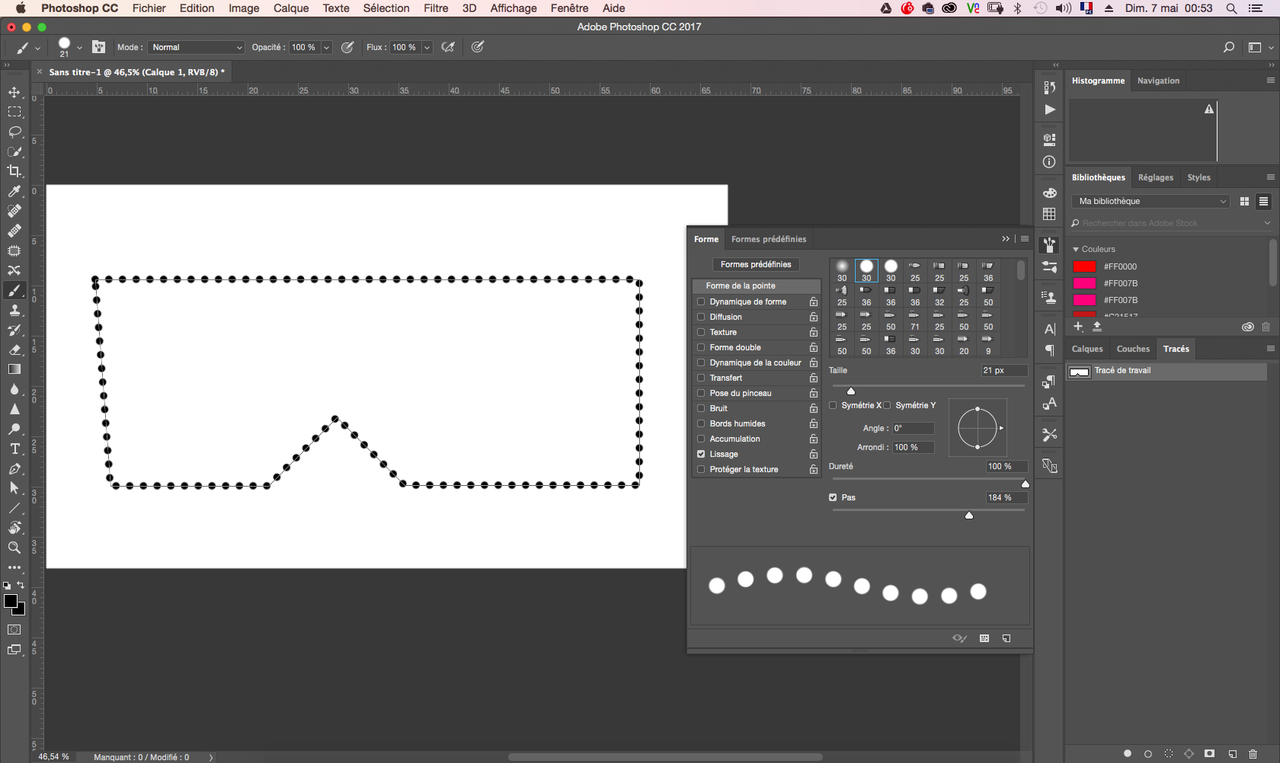Click the Taille size input field
Image resolution: width=1280 pixels, height=763 pixels.
[x=1004, y=370]
